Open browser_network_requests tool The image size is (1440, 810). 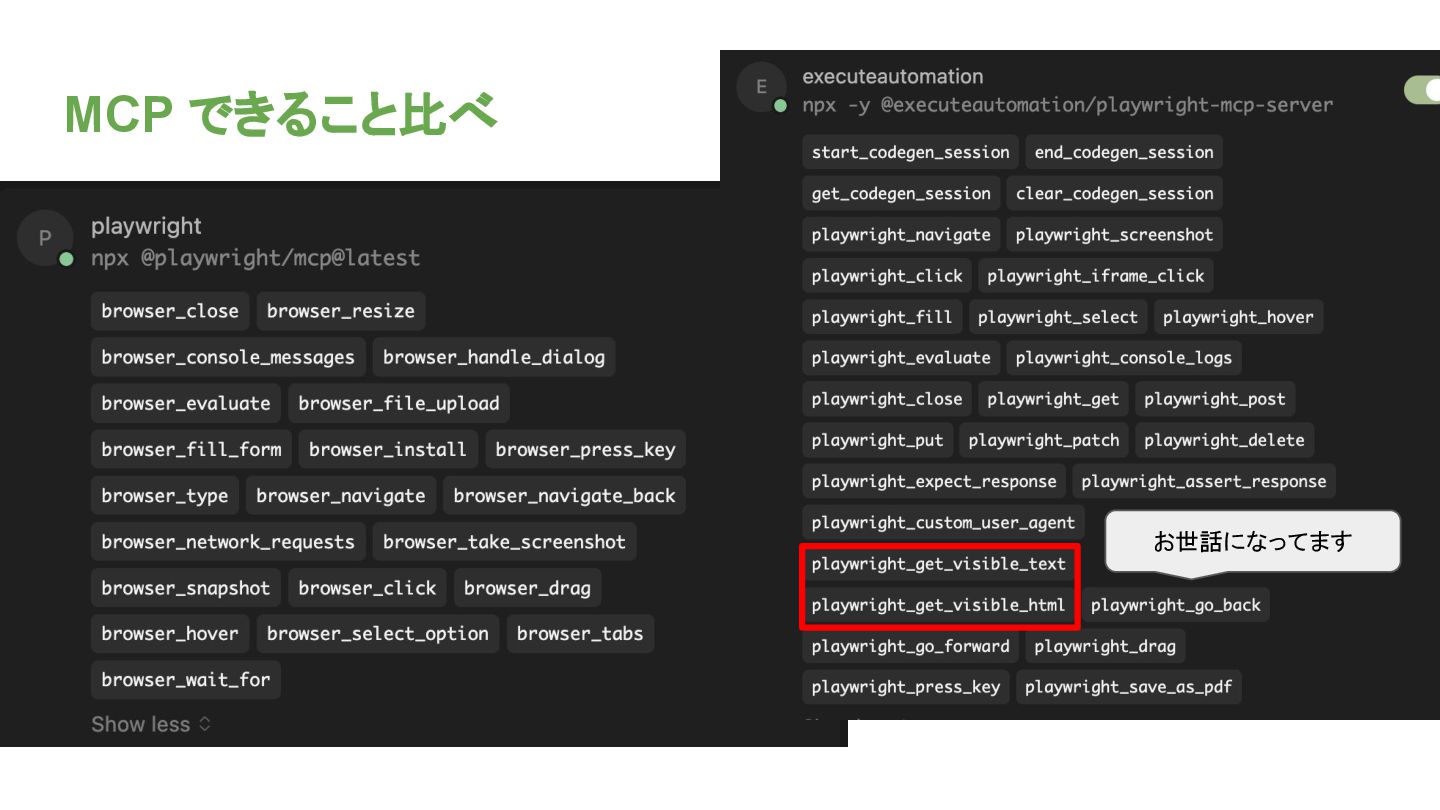(x=228, y=541)
